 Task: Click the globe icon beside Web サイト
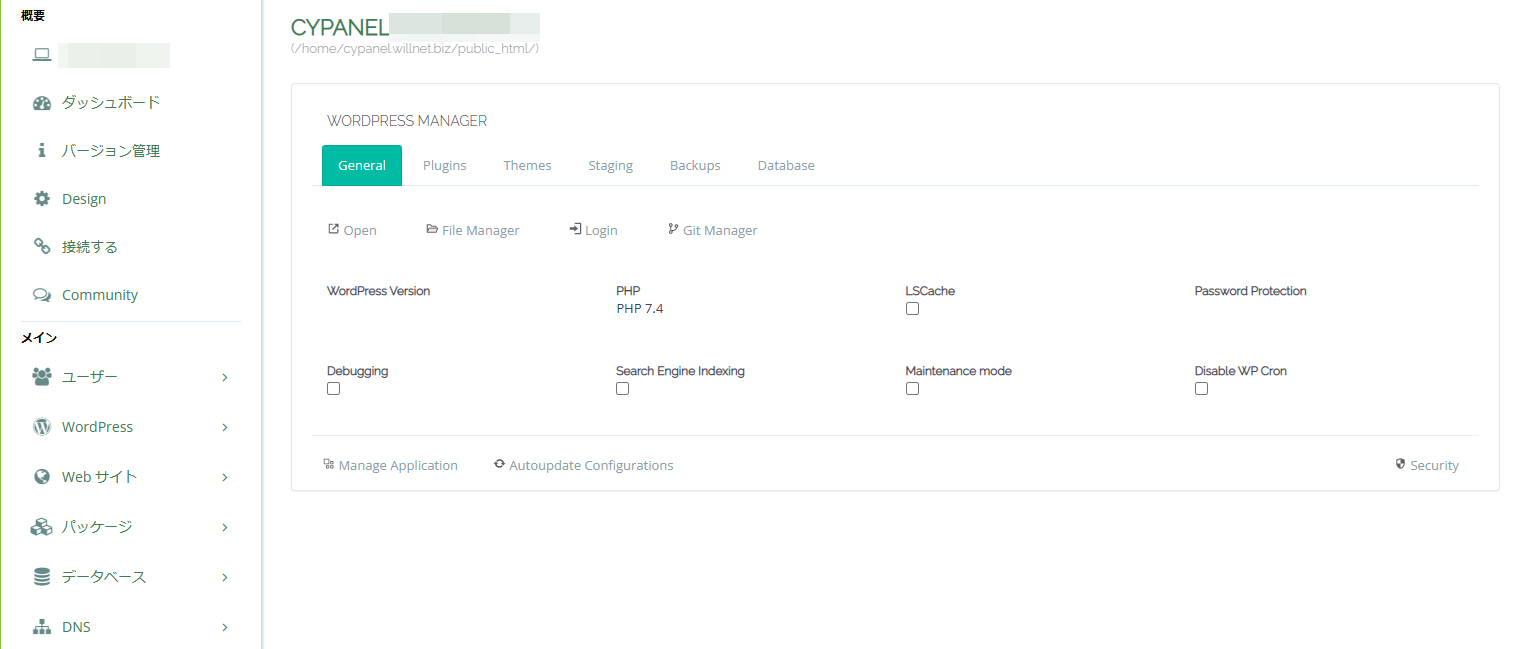41,477
